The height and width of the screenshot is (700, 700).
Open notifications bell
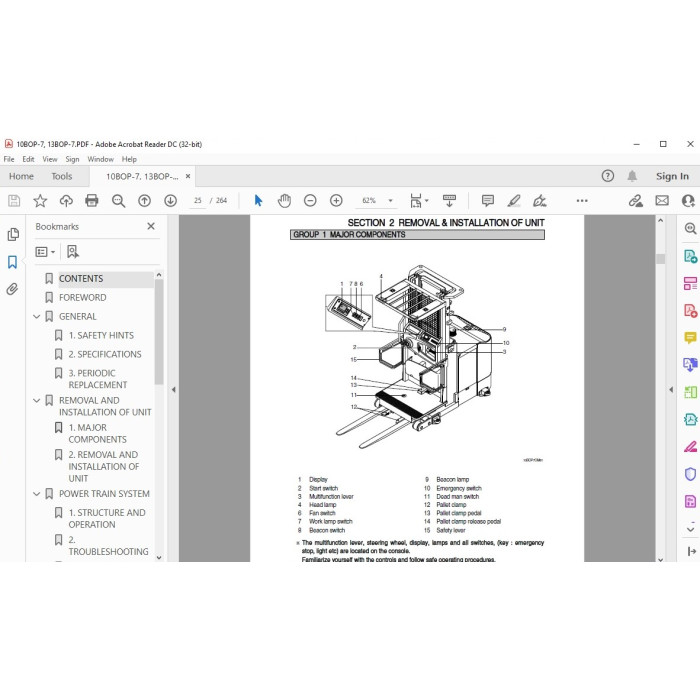632,176
